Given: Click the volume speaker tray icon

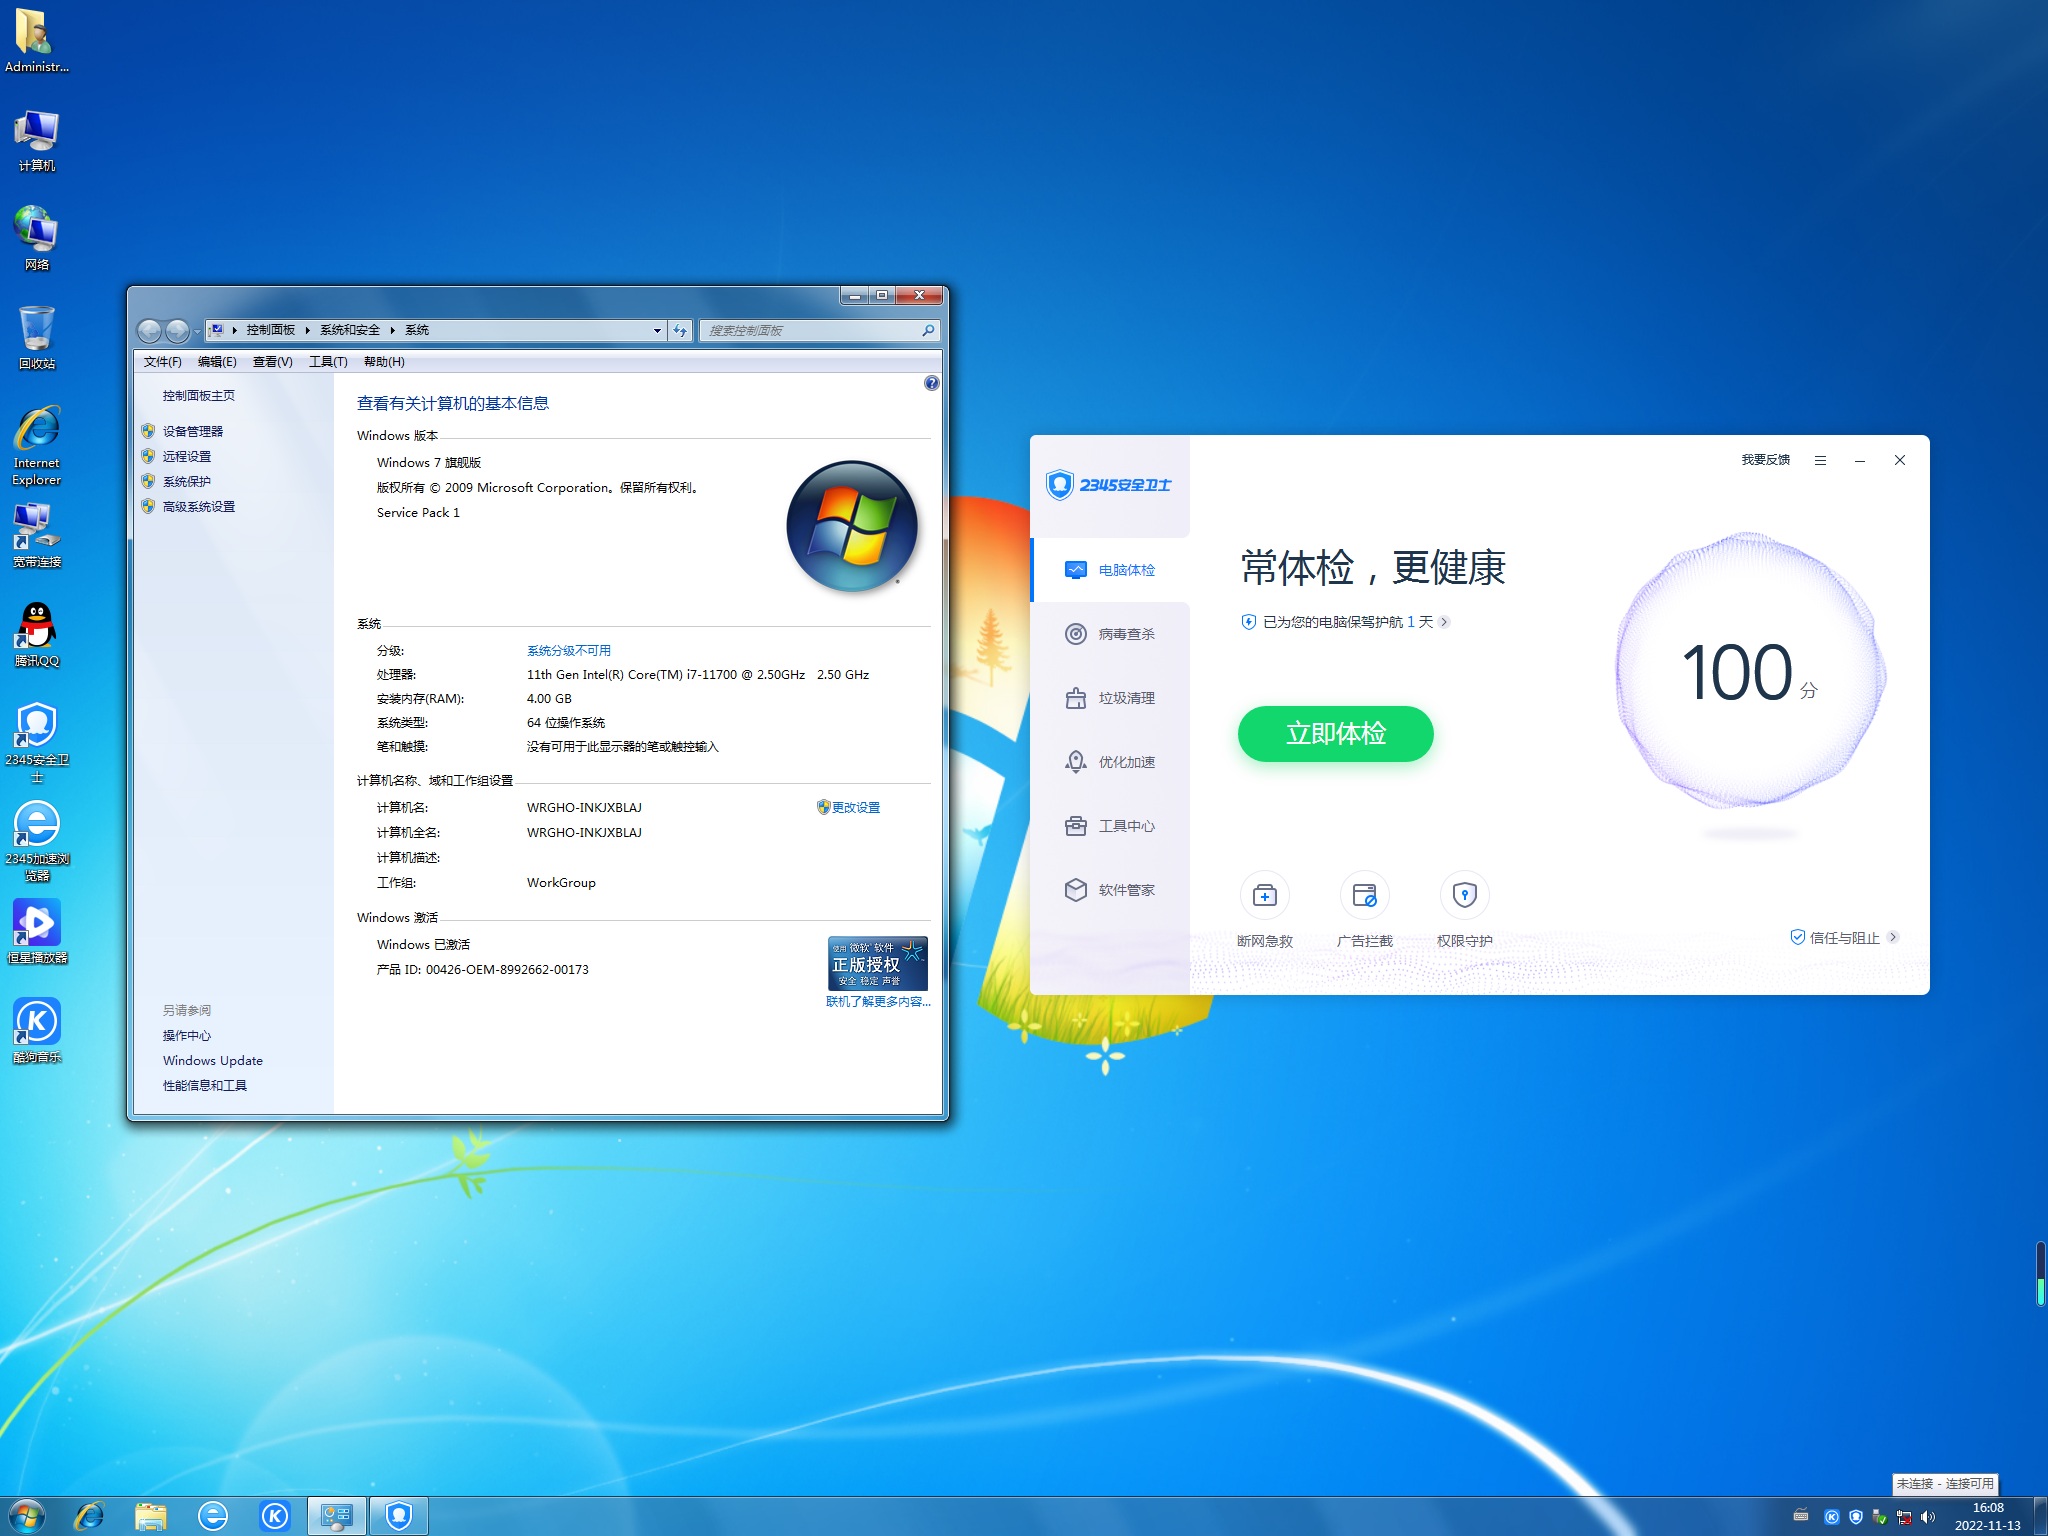Looking at the screenshot, I should 1928,1517.
